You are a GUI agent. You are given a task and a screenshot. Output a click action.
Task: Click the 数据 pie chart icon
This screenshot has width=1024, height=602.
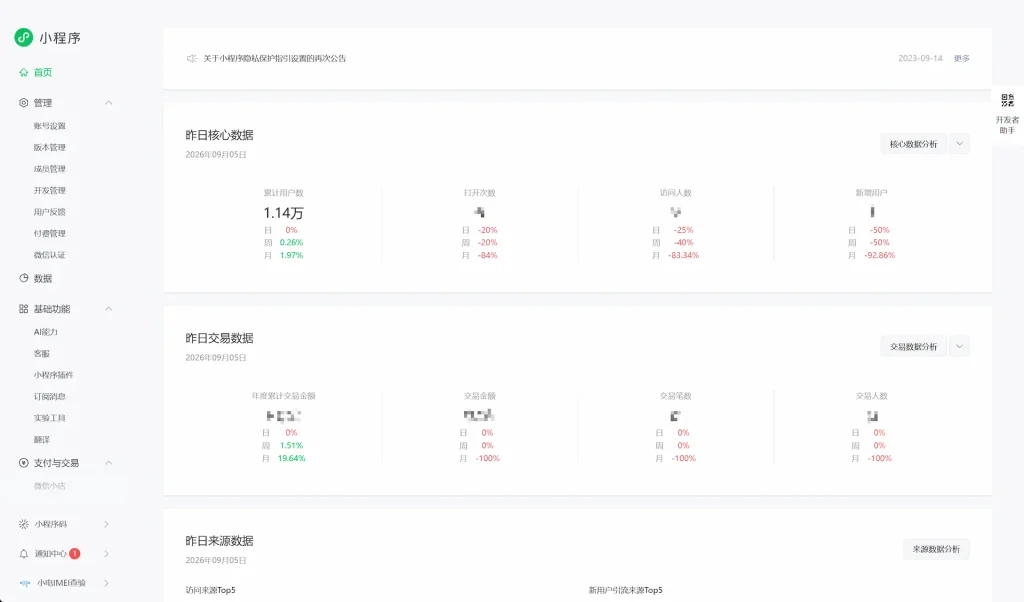point(24,278)
